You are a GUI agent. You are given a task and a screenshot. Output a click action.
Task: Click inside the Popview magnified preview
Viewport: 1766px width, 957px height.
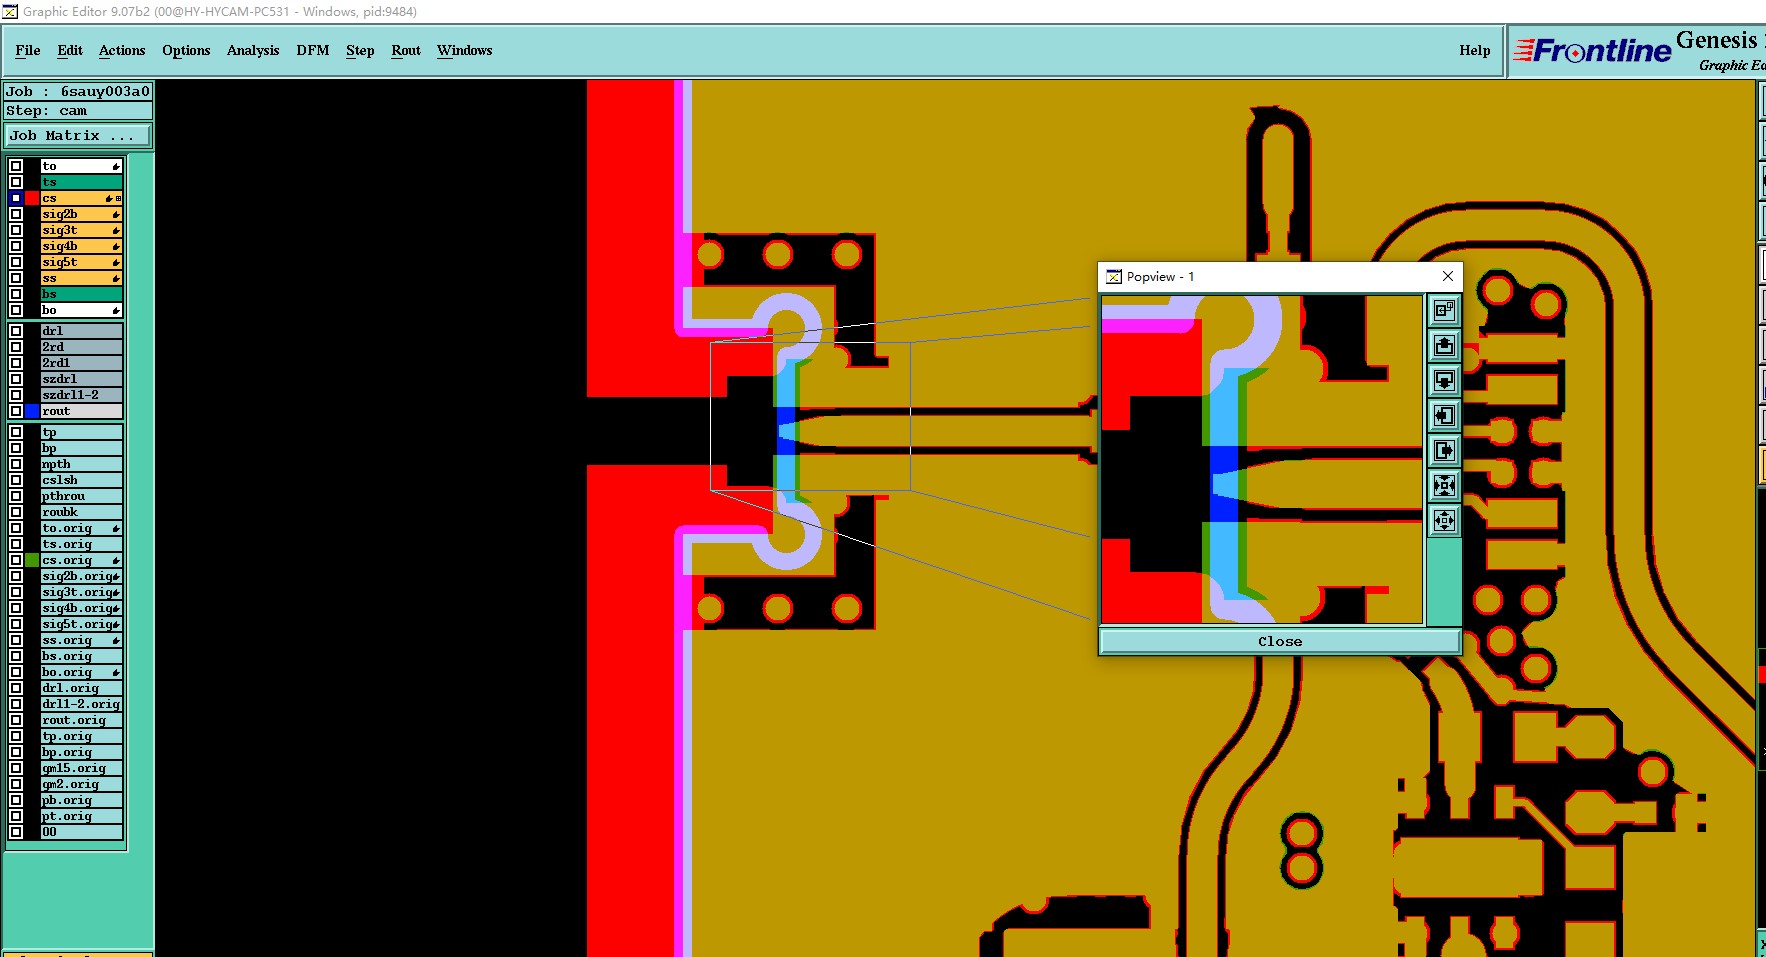click(x=1262, y=459)
